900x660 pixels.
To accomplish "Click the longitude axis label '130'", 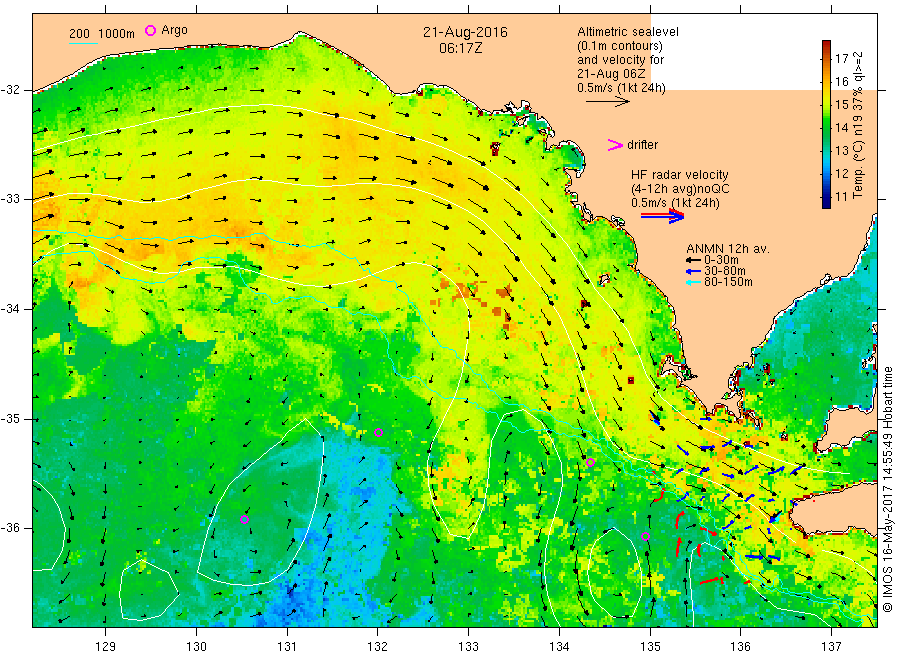I will click(x=196, y=647).
